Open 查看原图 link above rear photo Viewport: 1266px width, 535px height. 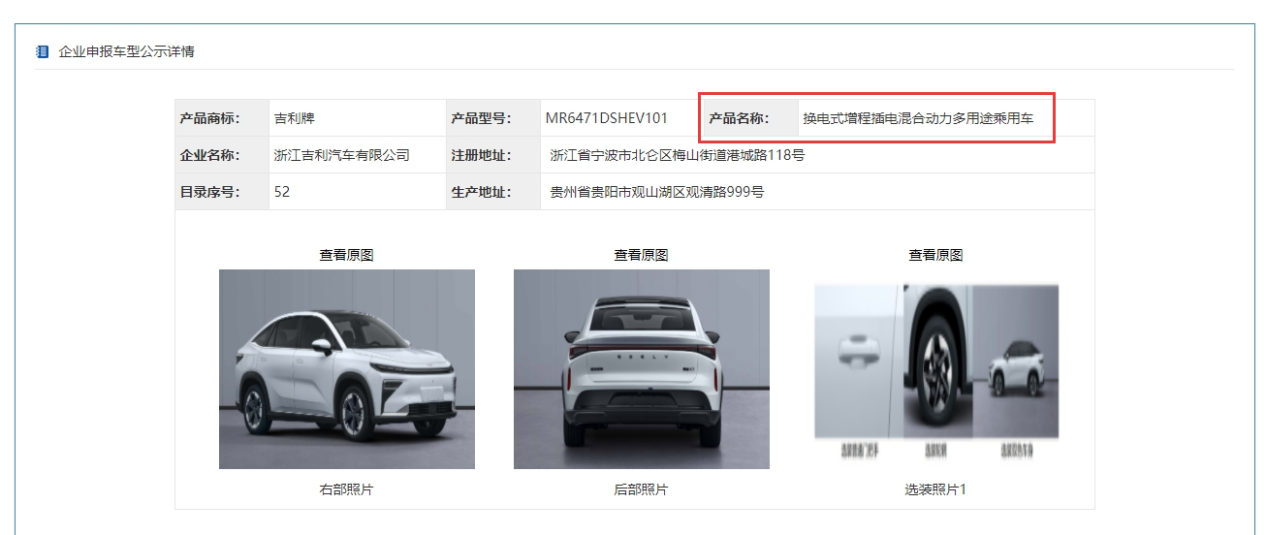[x=641, y=255]
